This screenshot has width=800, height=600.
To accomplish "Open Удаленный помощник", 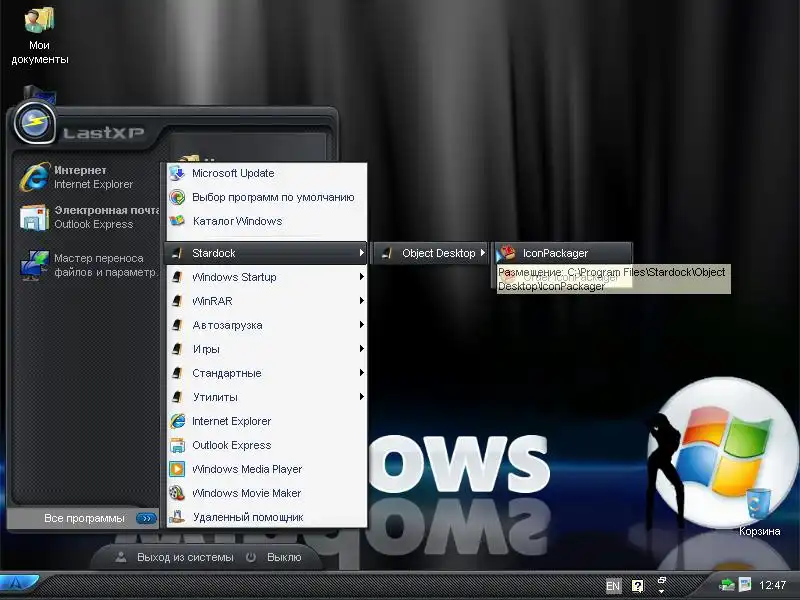I will (266, 517).
